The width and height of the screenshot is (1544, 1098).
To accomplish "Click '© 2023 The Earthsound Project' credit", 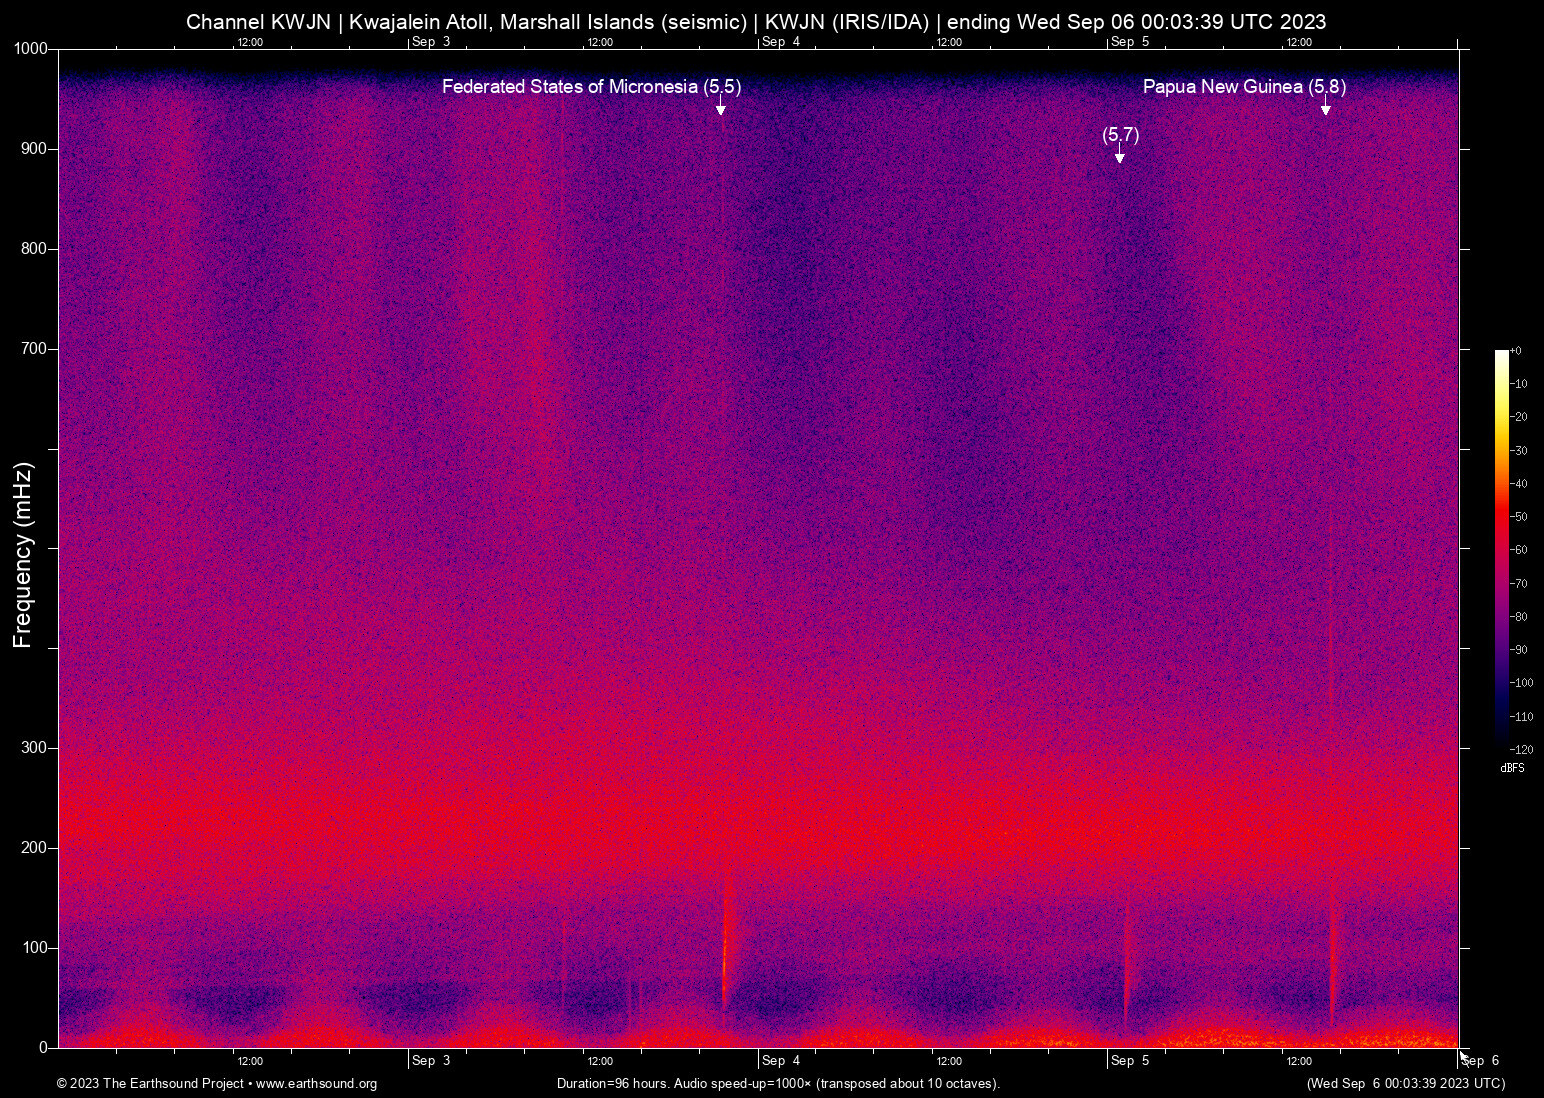I will coord(151,1084).
